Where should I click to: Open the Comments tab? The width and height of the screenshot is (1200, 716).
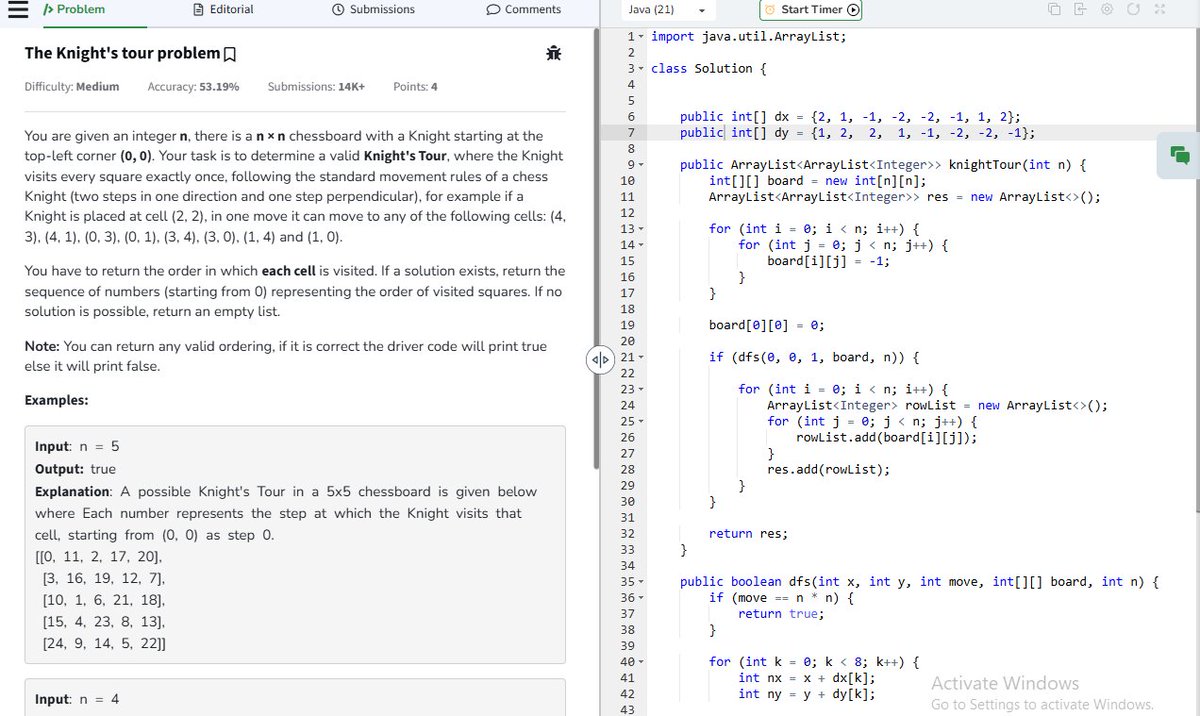coord(523,9)
